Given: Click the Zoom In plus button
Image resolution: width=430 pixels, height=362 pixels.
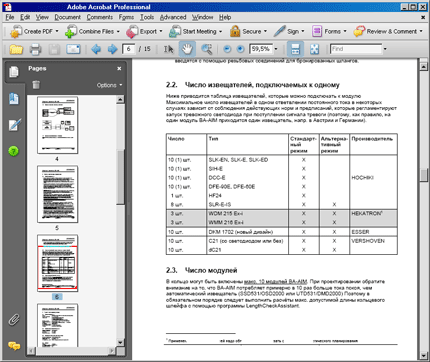Looking at the screenshot, I should pos(240,49).
